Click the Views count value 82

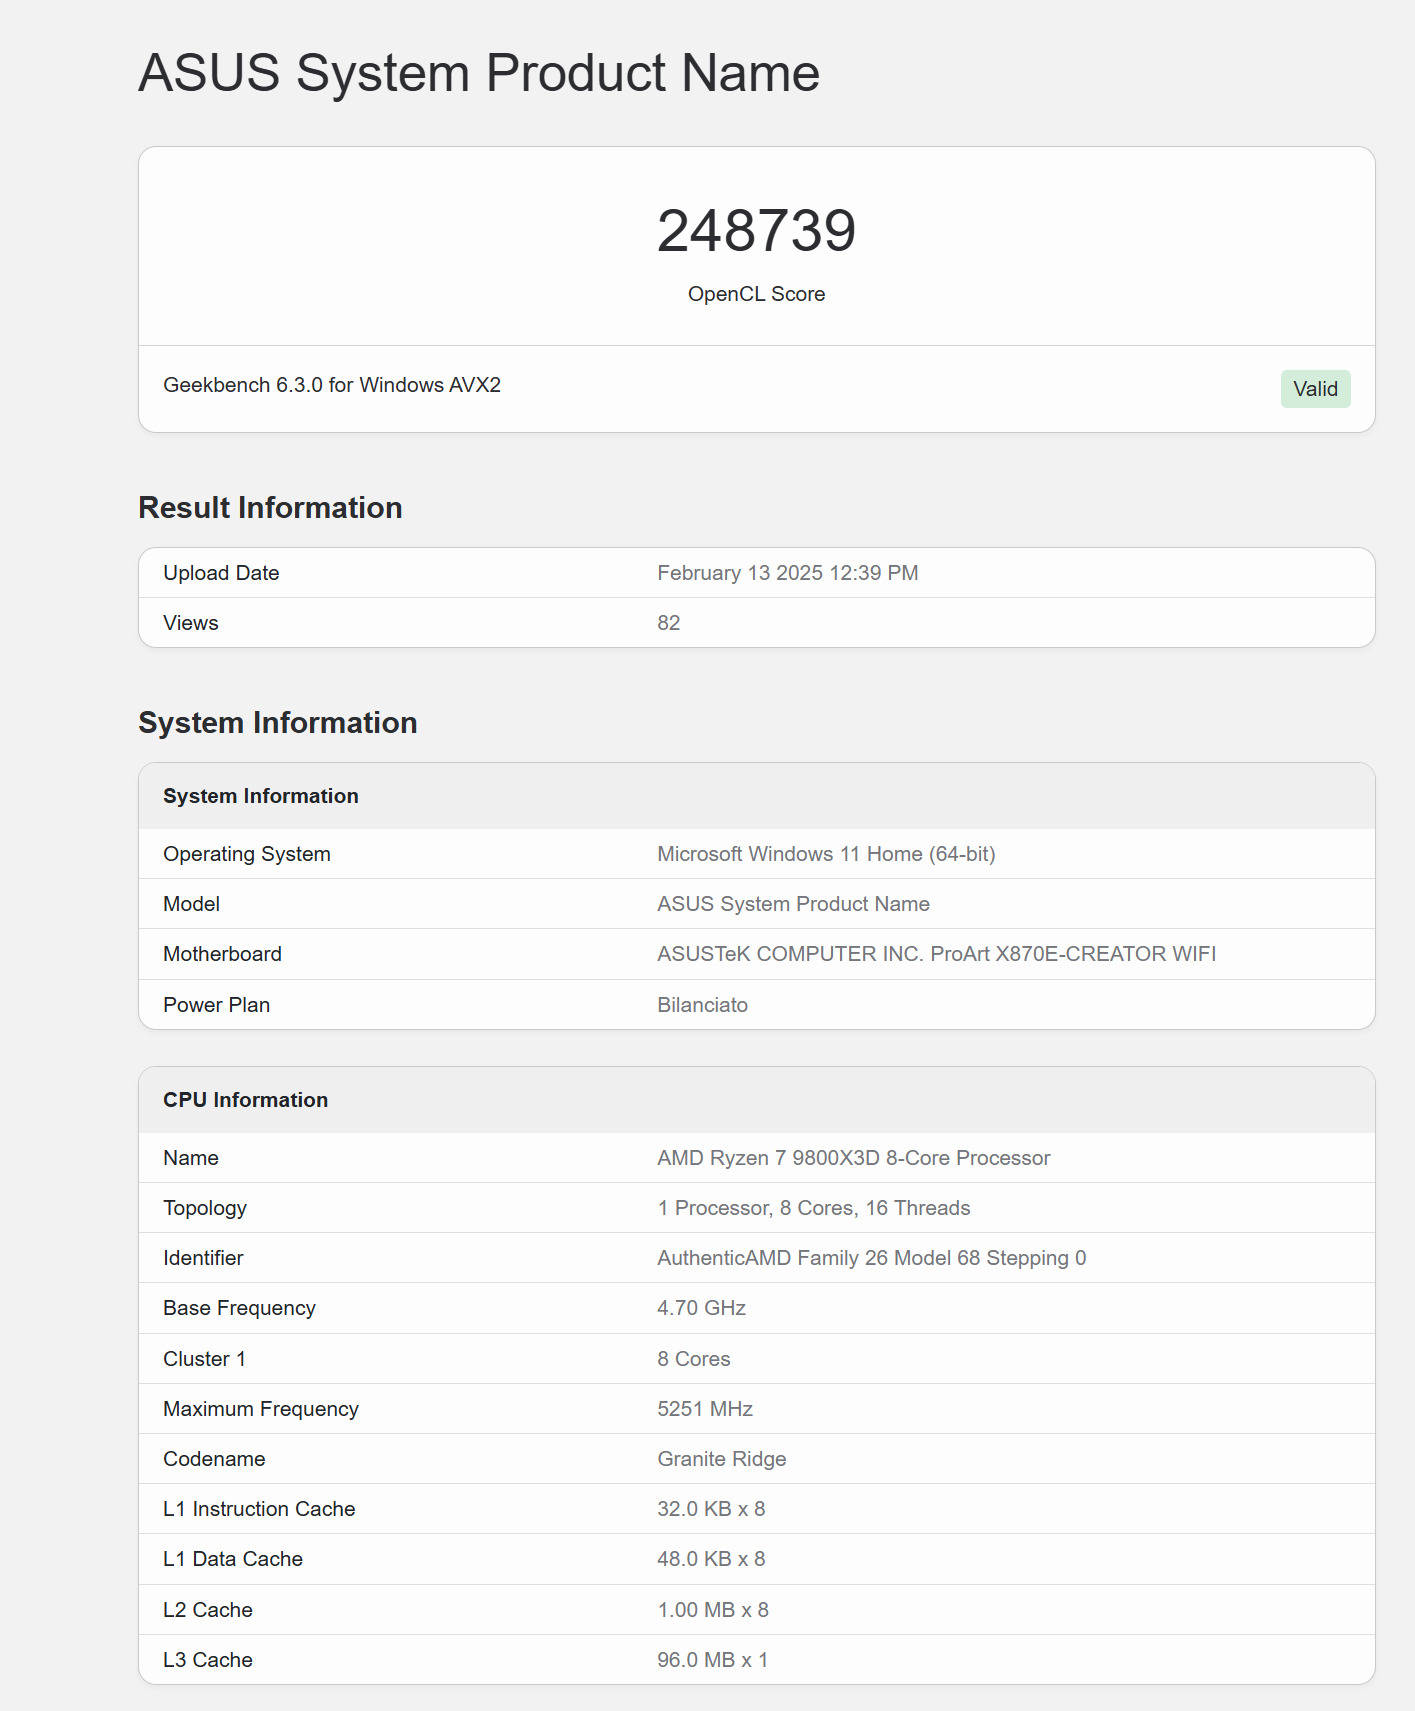pyautogui.click(x=668, y=623)
